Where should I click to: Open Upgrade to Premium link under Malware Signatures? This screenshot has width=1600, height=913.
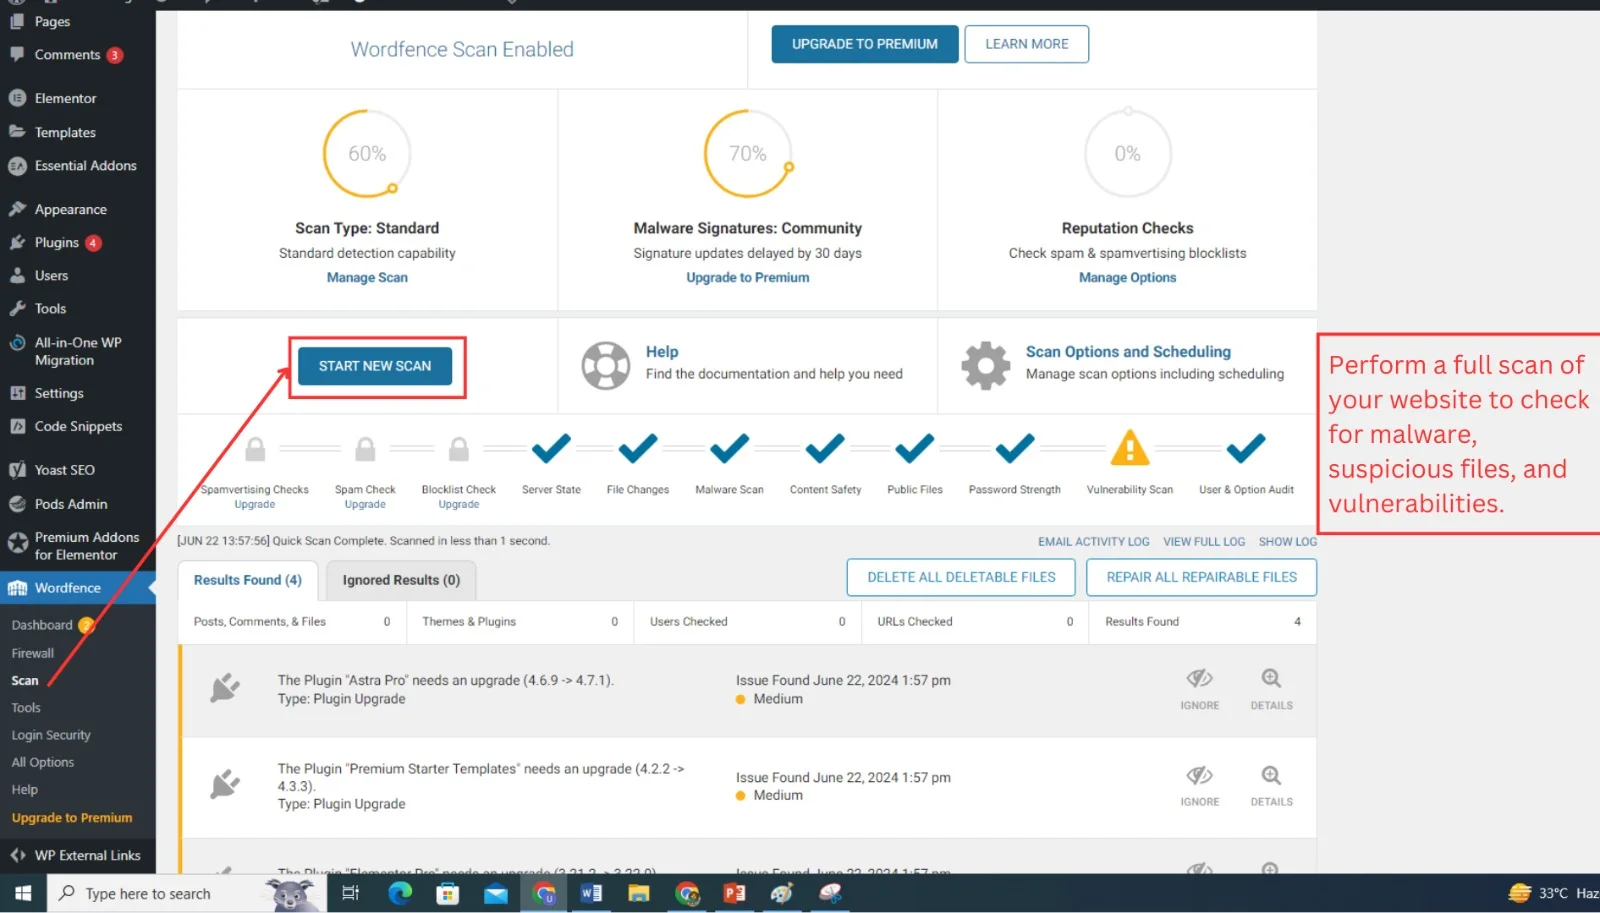748,278
